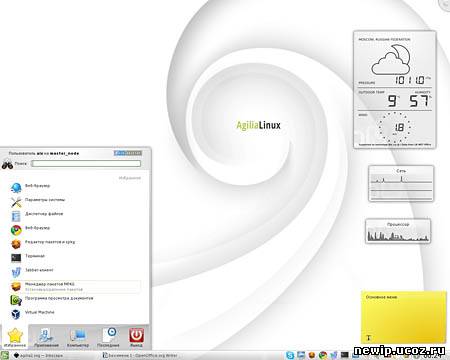Open the Выход power tab
450x360 pixels.
(136, 337)
